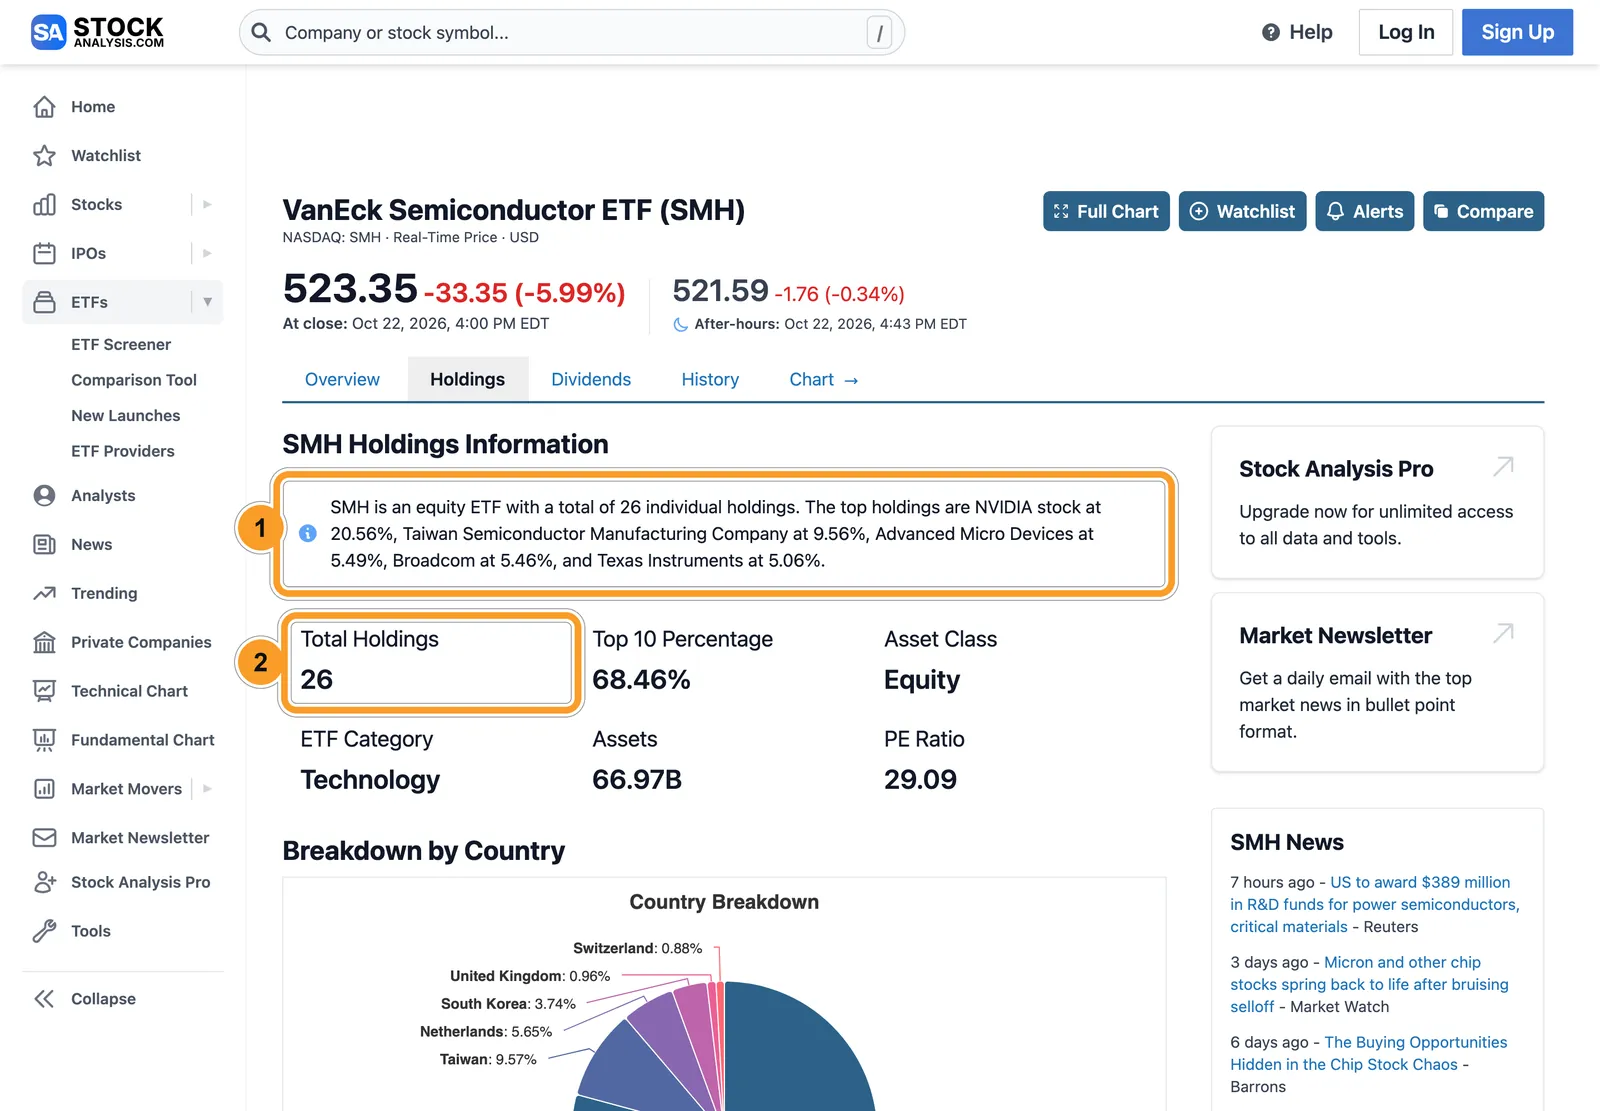
Task: Open Stock Analysis Pro card arrow icon
Action: (x=1503, y=466)
